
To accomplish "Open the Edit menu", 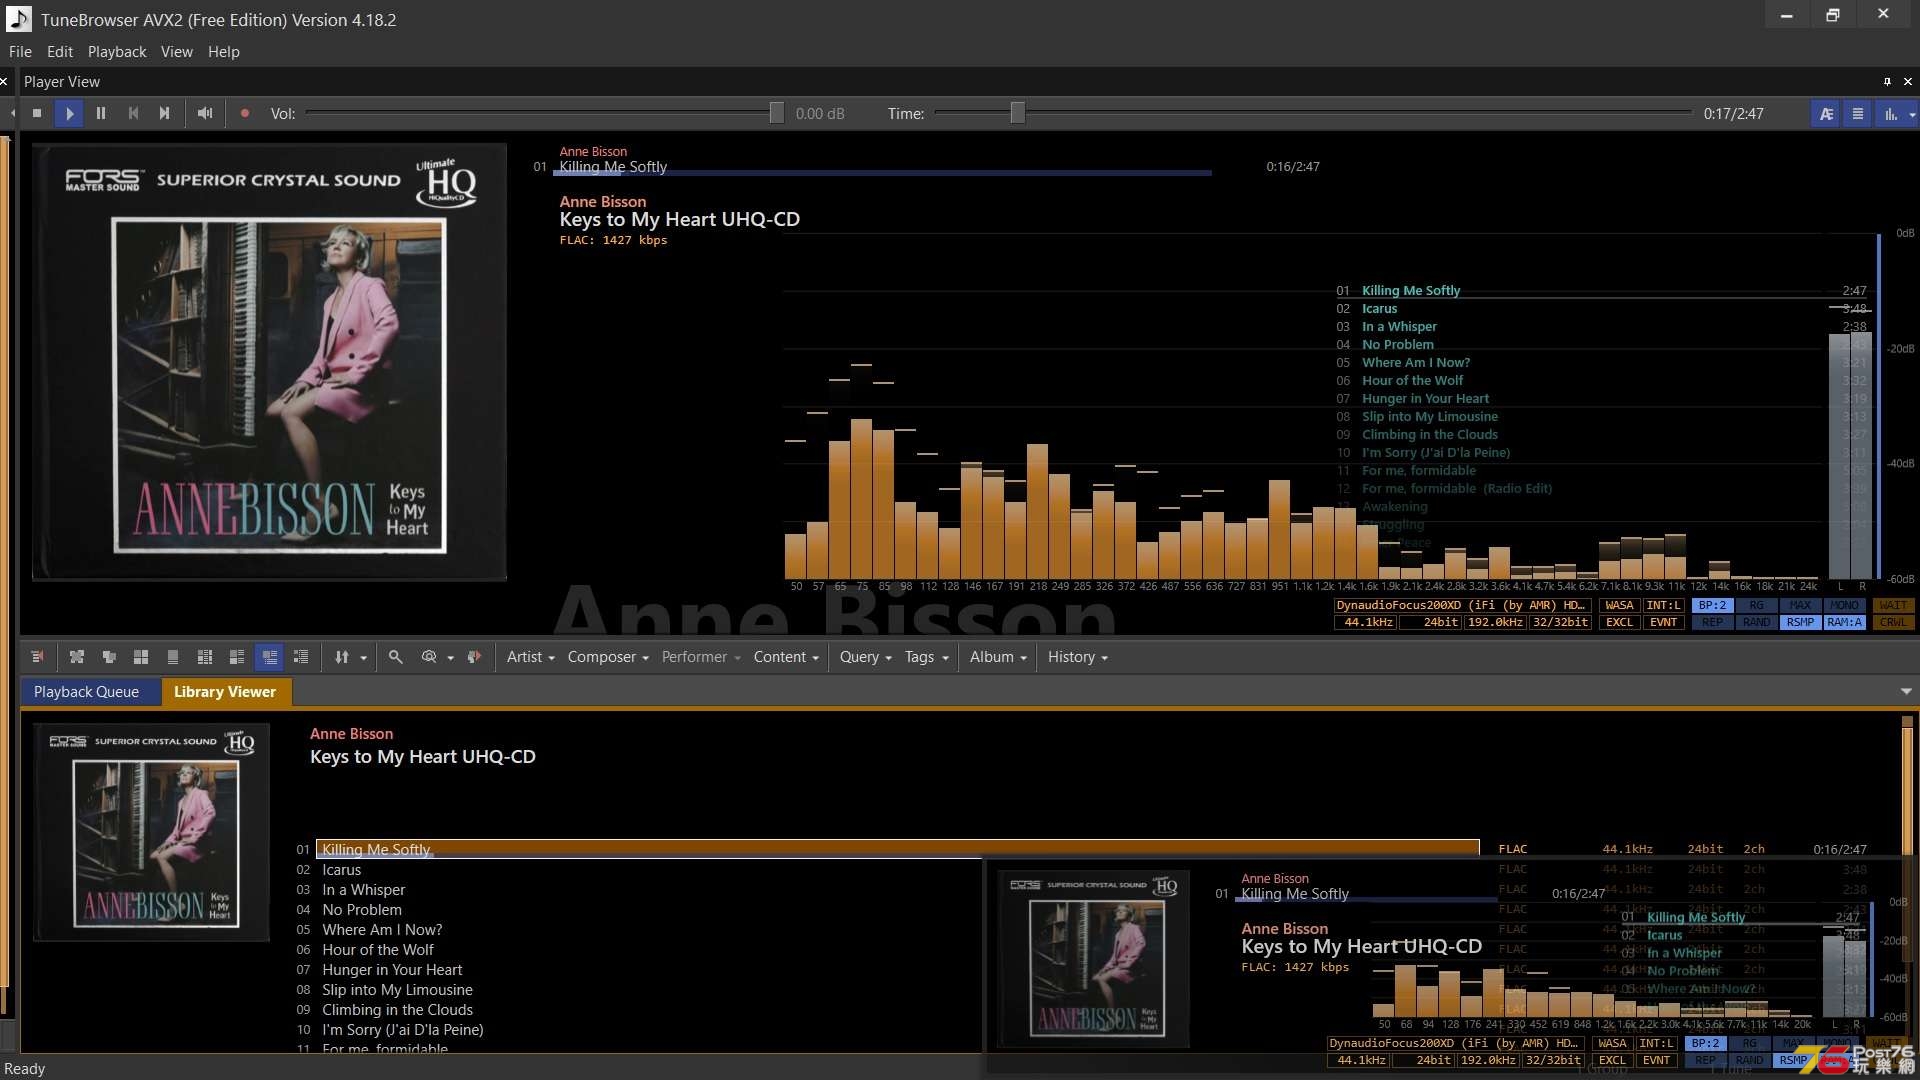I will pos(60,52).
